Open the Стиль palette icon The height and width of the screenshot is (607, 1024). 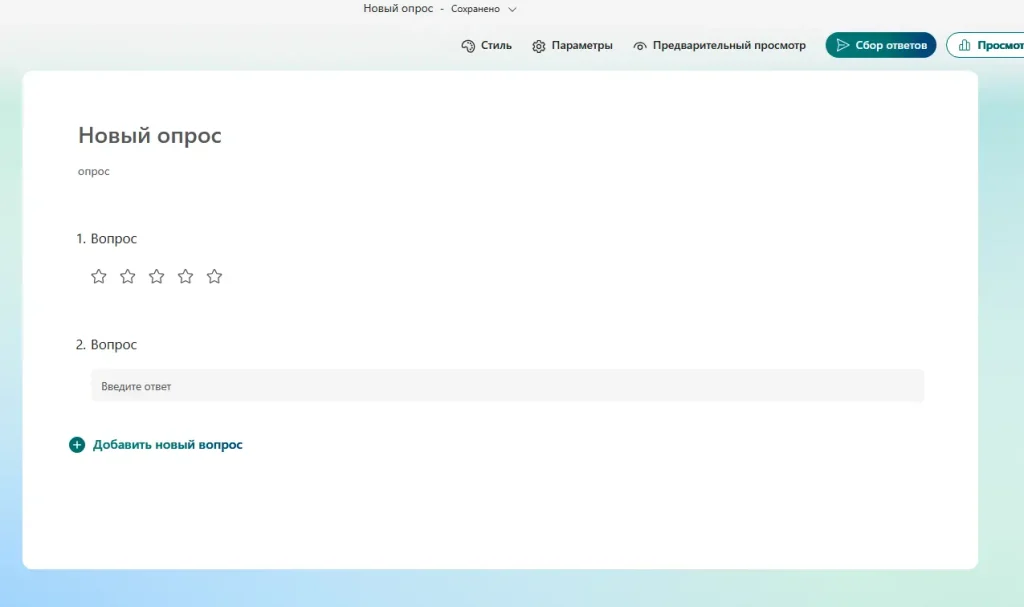tap(468, 46)
